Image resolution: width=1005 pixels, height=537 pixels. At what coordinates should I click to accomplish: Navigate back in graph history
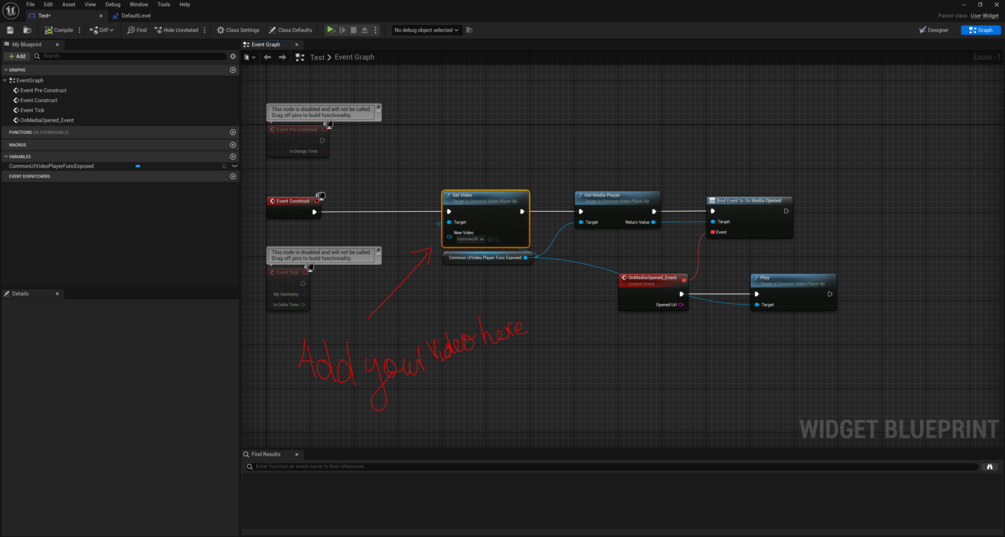(267, 57)
